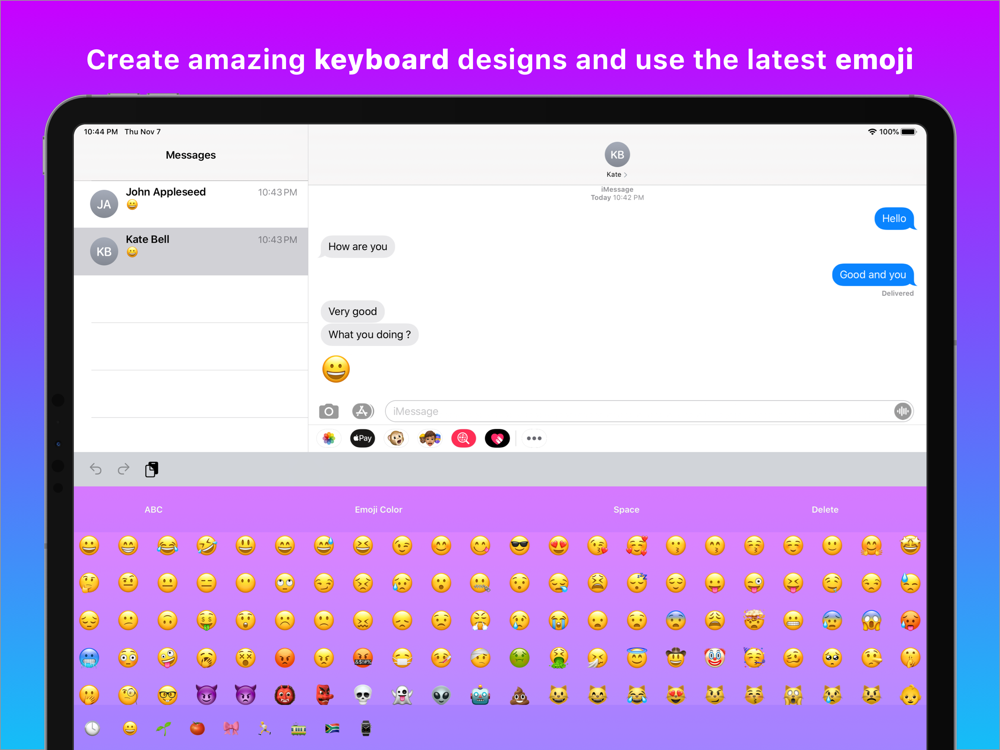Switch to the running person activity tab
Image resolution: width=1000 pixels, height=750 pixels.
point(265,728)
